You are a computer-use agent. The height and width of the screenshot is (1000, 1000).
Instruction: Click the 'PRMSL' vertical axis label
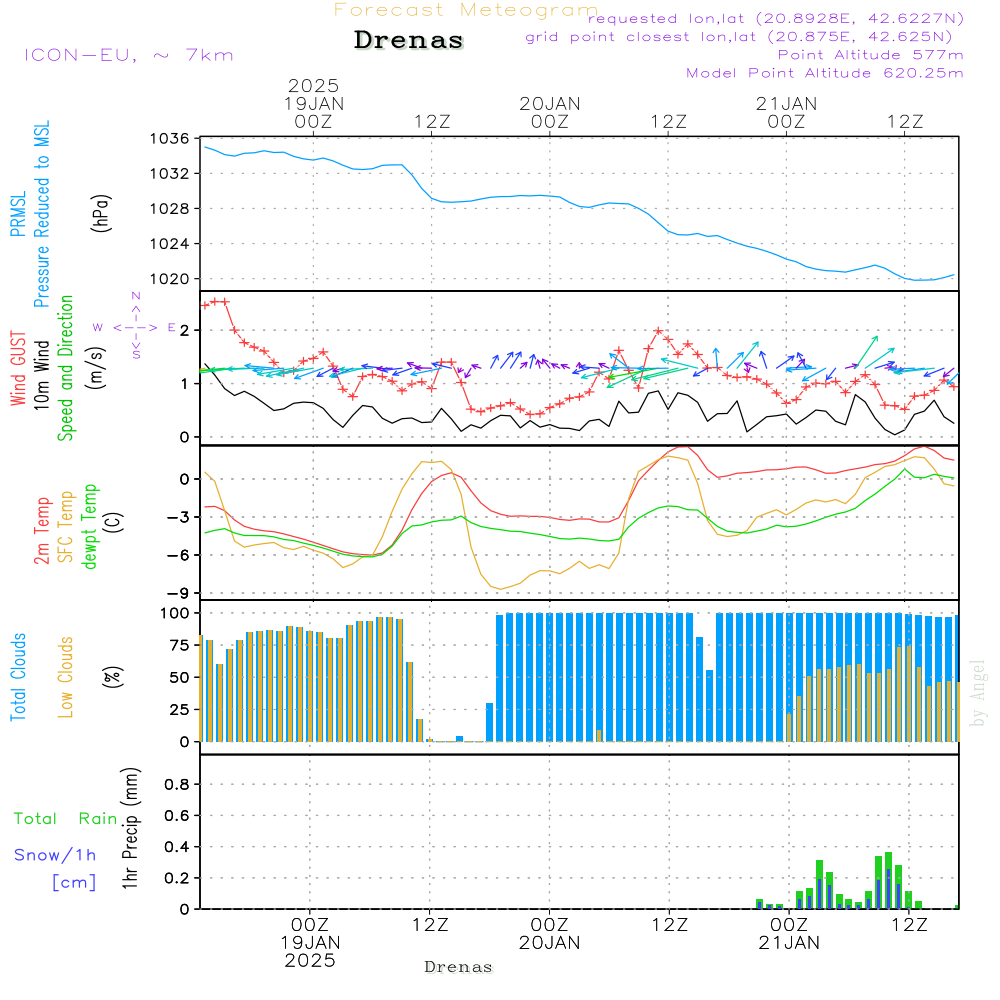(18, 214)
